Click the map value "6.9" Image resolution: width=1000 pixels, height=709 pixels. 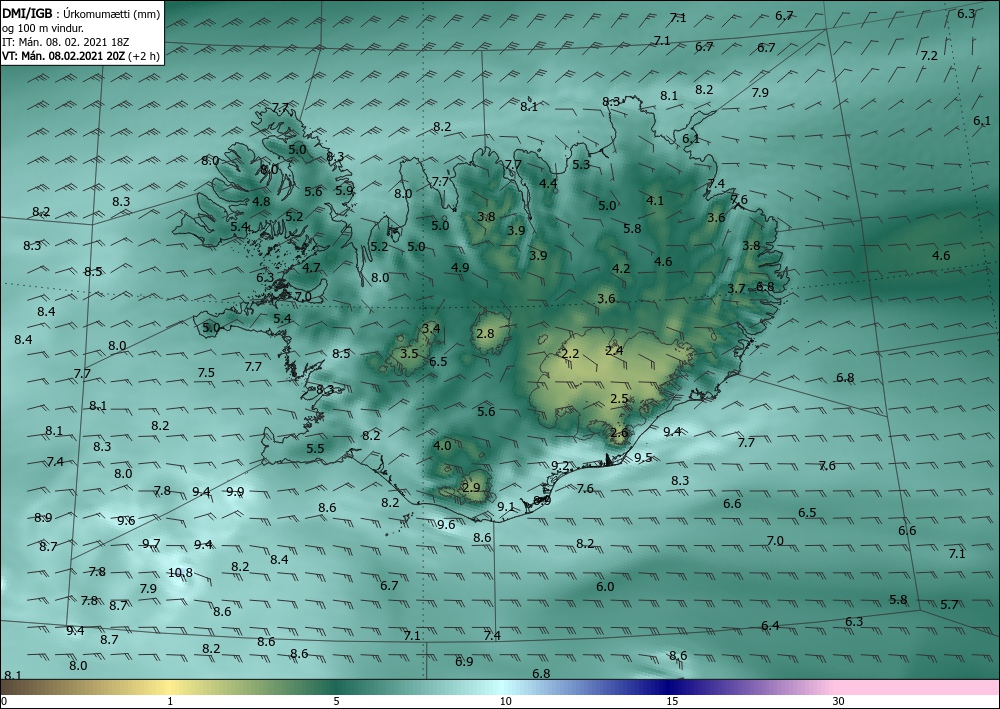[x=464, y=661]
